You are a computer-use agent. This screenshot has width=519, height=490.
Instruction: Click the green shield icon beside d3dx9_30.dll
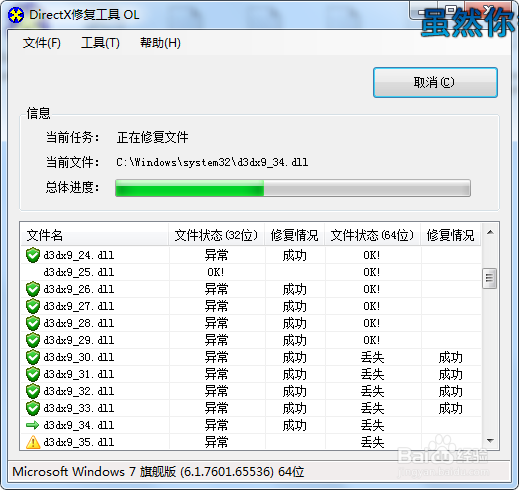click(x=33, y=357)
